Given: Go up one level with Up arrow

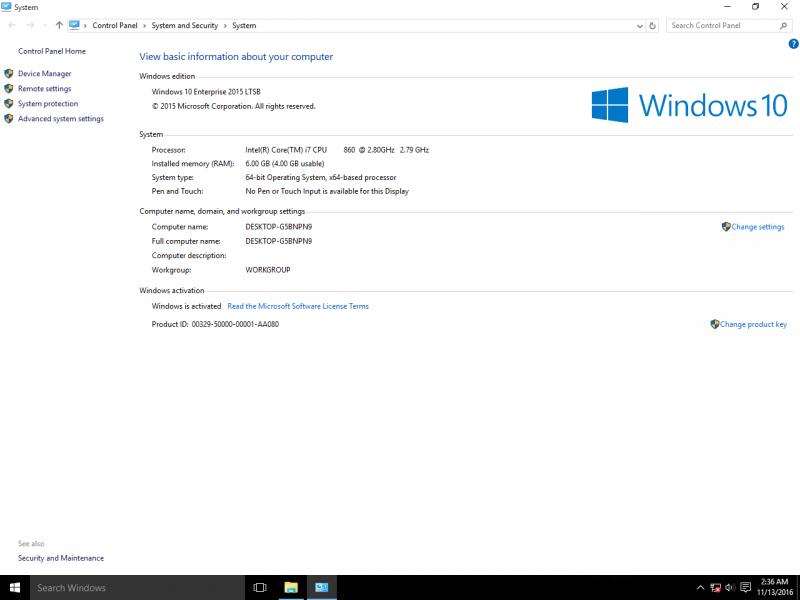Looking at the screenshot, I should [59, 25].
